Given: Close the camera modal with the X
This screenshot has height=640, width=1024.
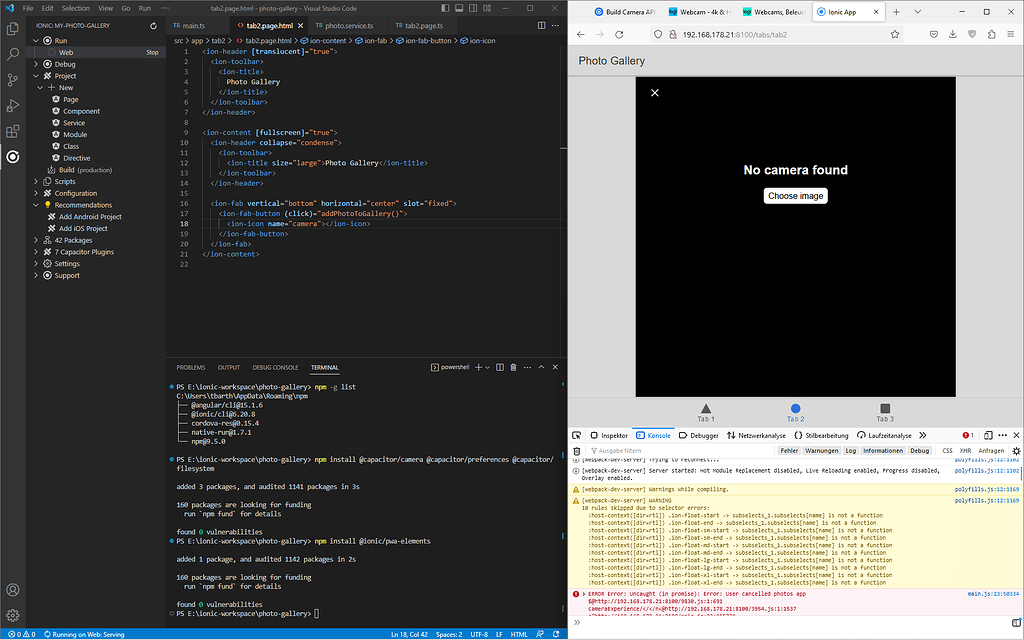Looking at the screenshot, I should click(x=654, y=93).
